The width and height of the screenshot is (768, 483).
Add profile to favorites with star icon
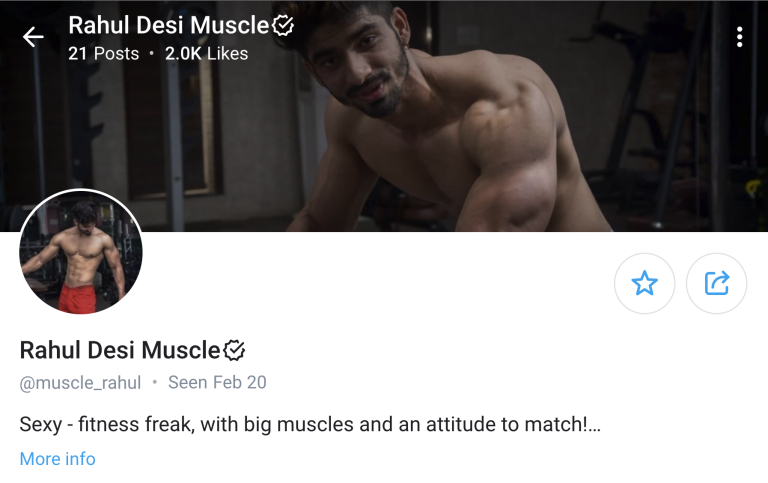(644, 283)
